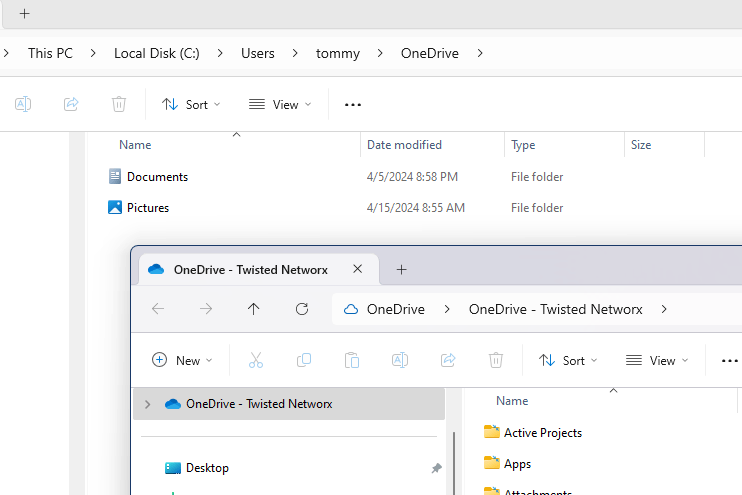Open Sort menu in front window
742x495 pixels.
(568, 361)
